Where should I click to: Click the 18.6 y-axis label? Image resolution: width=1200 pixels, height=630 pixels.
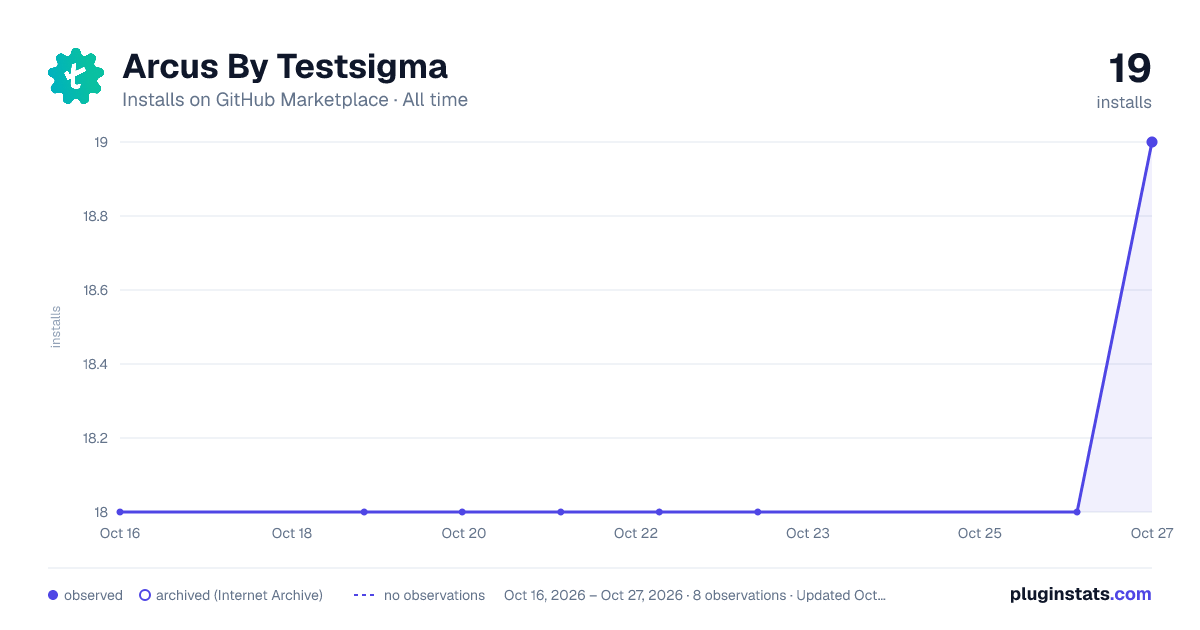click(x=95, y=290)
